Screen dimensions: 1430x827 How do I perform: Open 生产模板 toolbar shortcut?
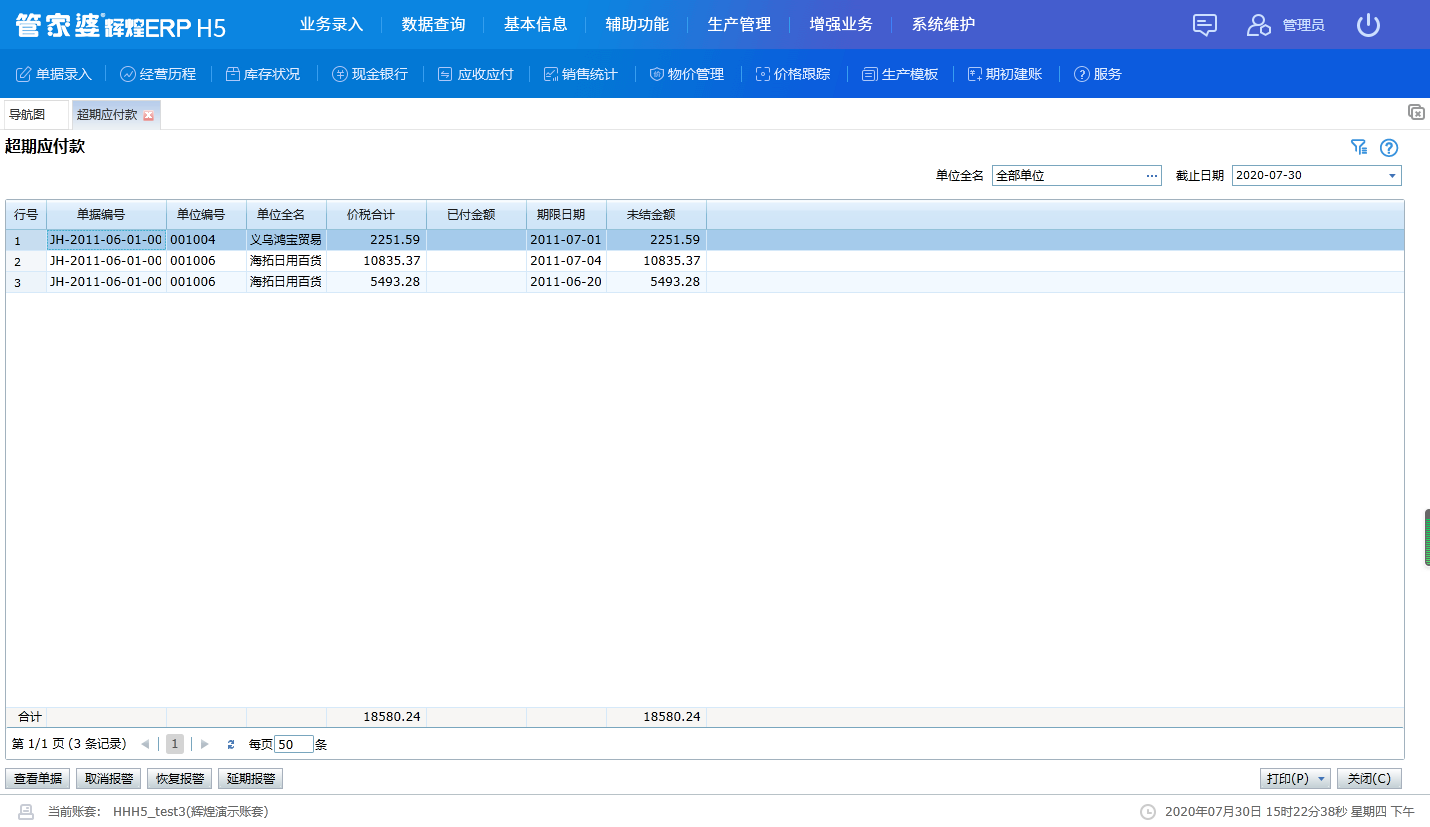click(x=900, y=74)
